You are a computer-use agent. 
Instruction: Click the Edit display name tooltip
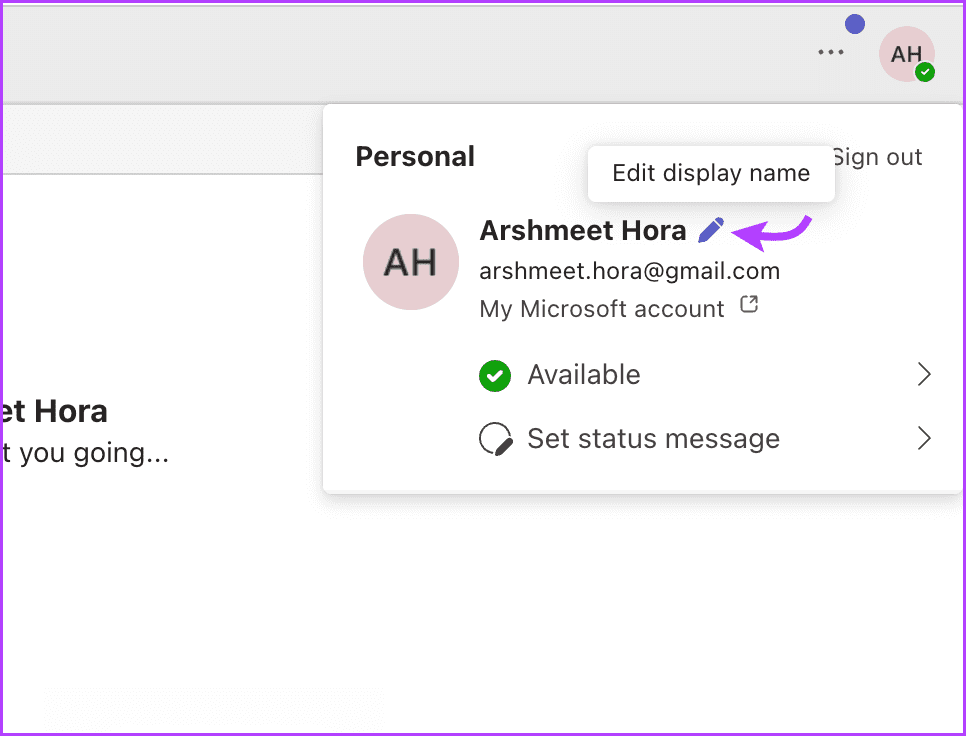coord(710,173)
